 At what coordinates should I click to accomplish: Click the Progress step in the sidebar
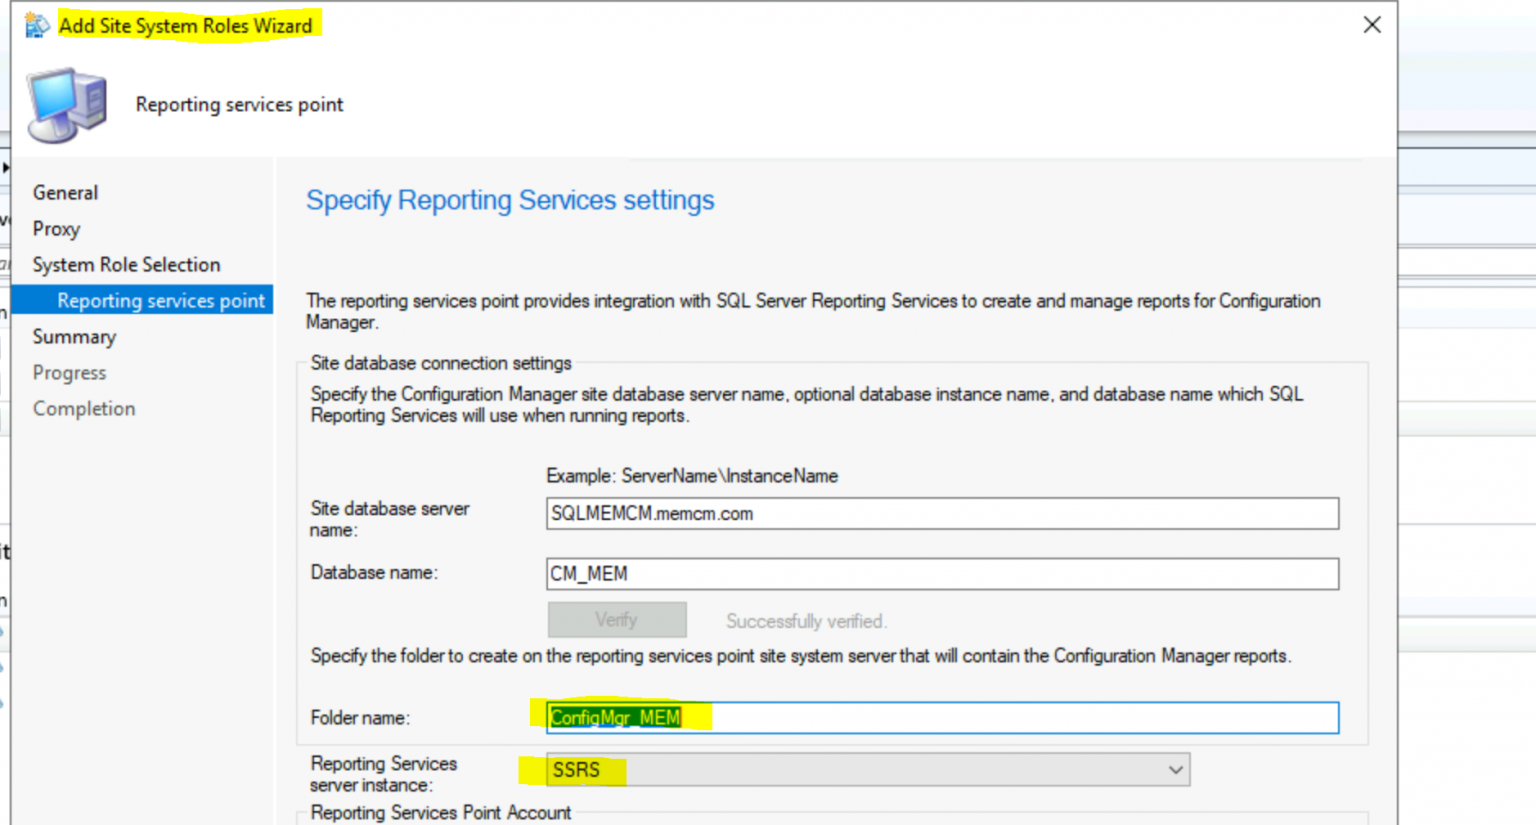click(x=69, y=372)
